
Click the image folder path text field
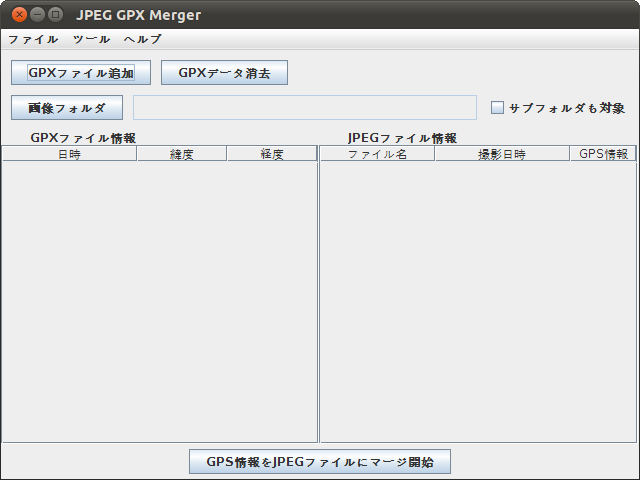305,108
